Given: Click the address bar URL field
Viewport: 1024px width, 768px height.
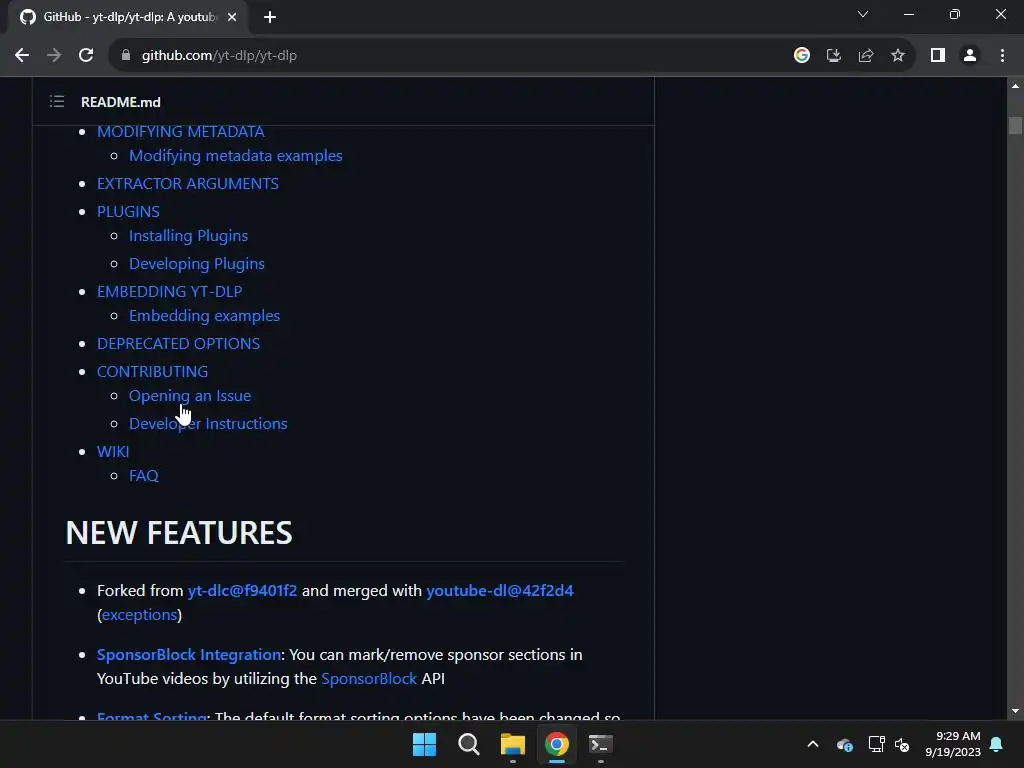Looking at the screenshot, I should [451, 56].
